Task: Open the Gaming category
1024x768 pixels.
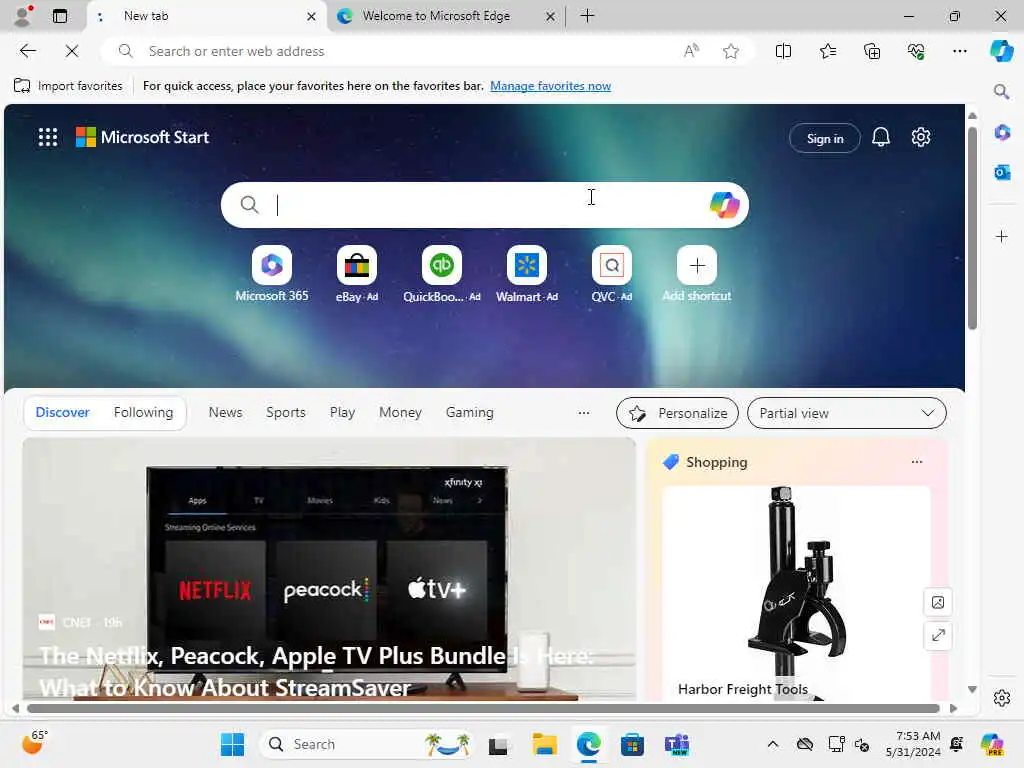Action: pyautogui.click(x=470, y=412)
